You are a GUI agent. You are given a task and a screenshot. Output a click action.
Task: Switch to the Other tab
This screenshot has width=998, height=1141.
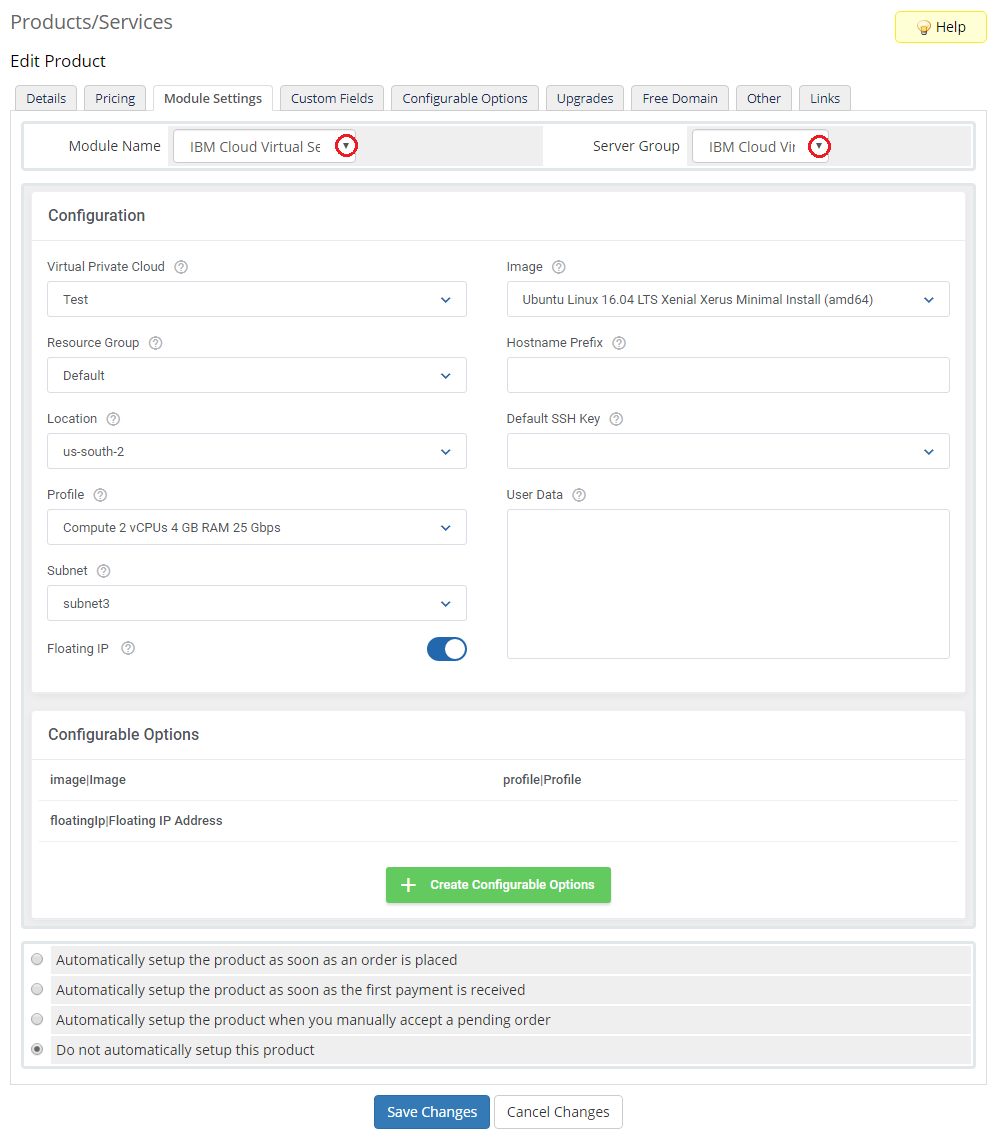point(764,98)
